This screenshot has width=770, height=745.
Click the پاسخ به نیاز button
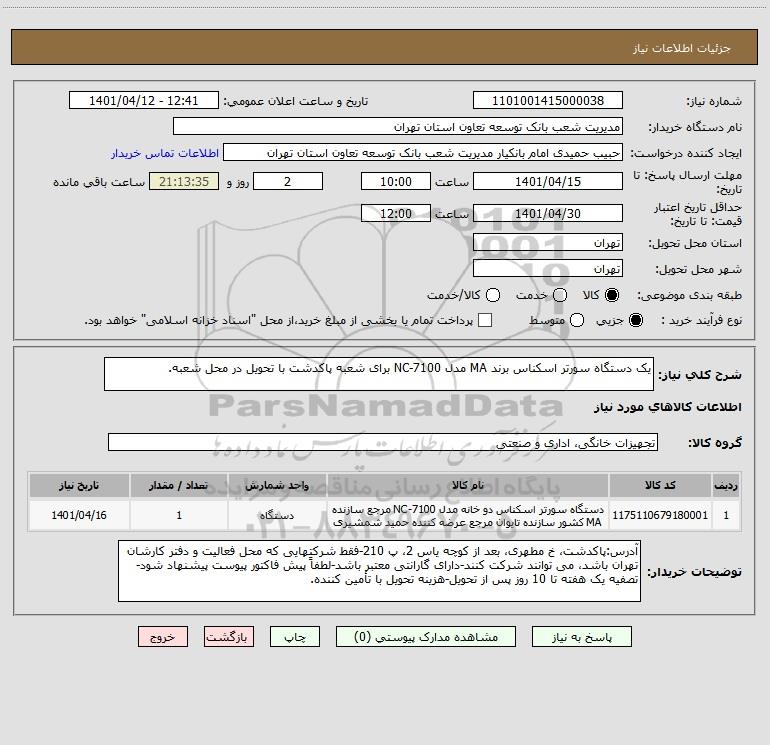(581, 637)
